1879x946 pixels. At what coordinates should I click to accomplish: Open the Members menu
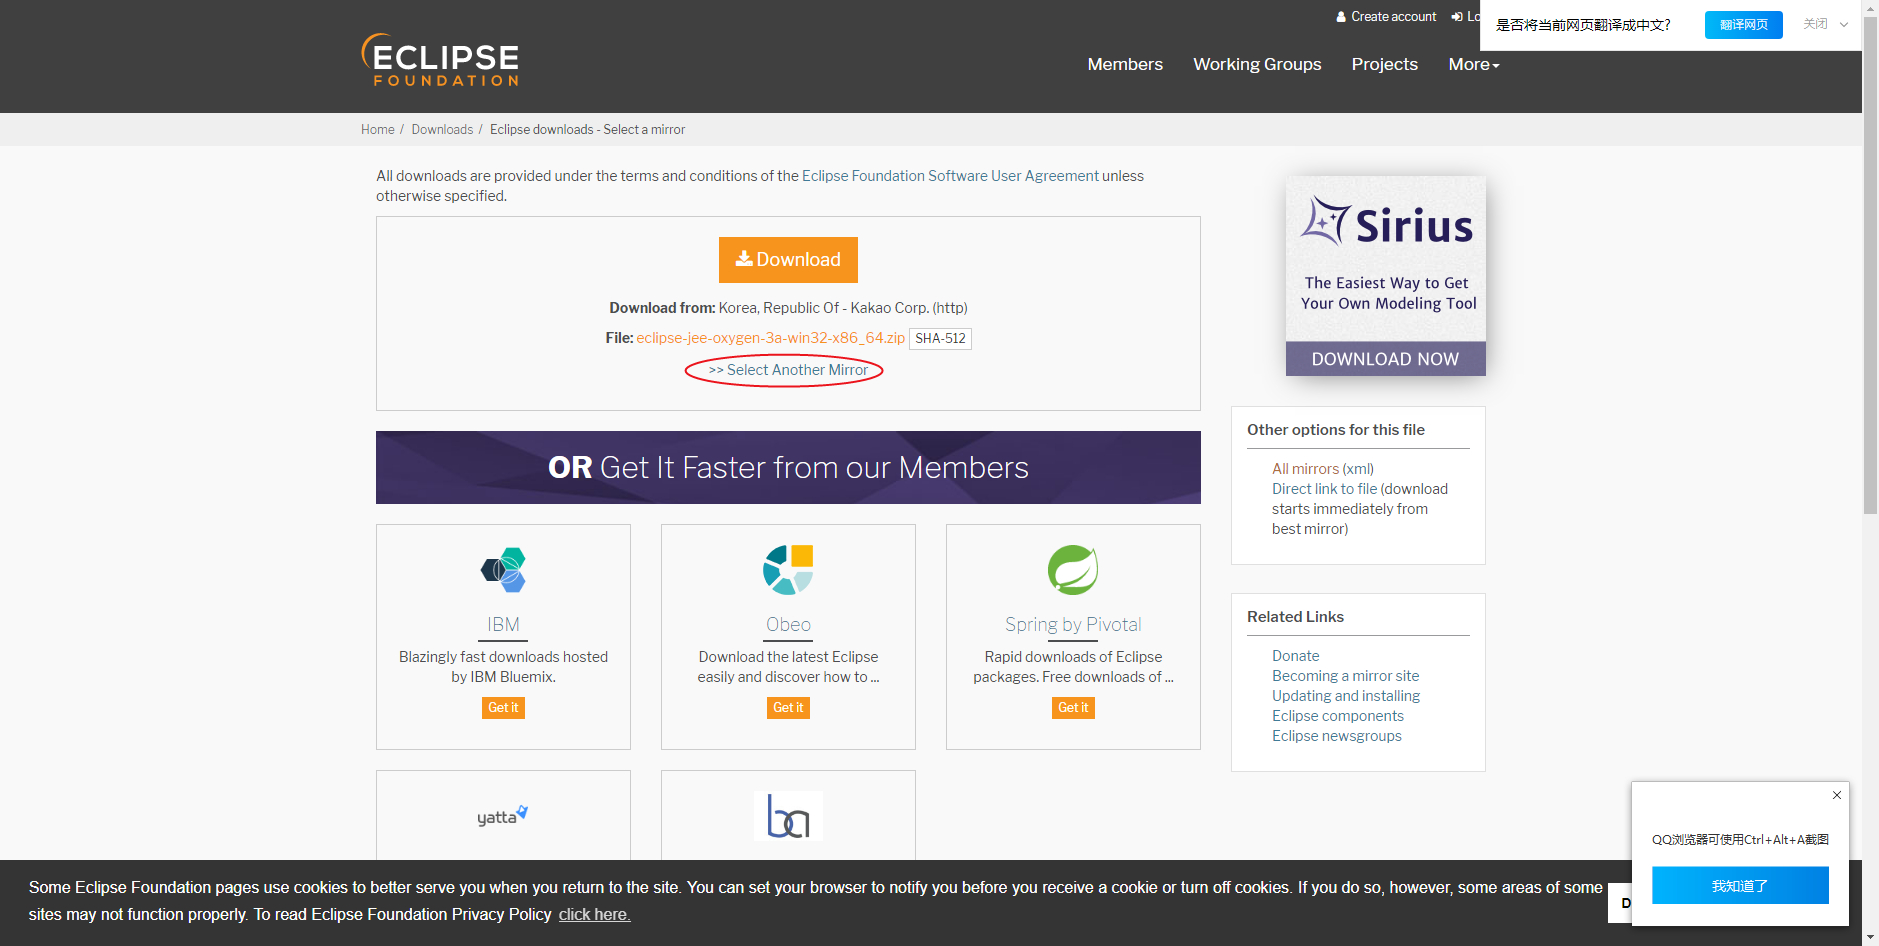click(1125, 64)
